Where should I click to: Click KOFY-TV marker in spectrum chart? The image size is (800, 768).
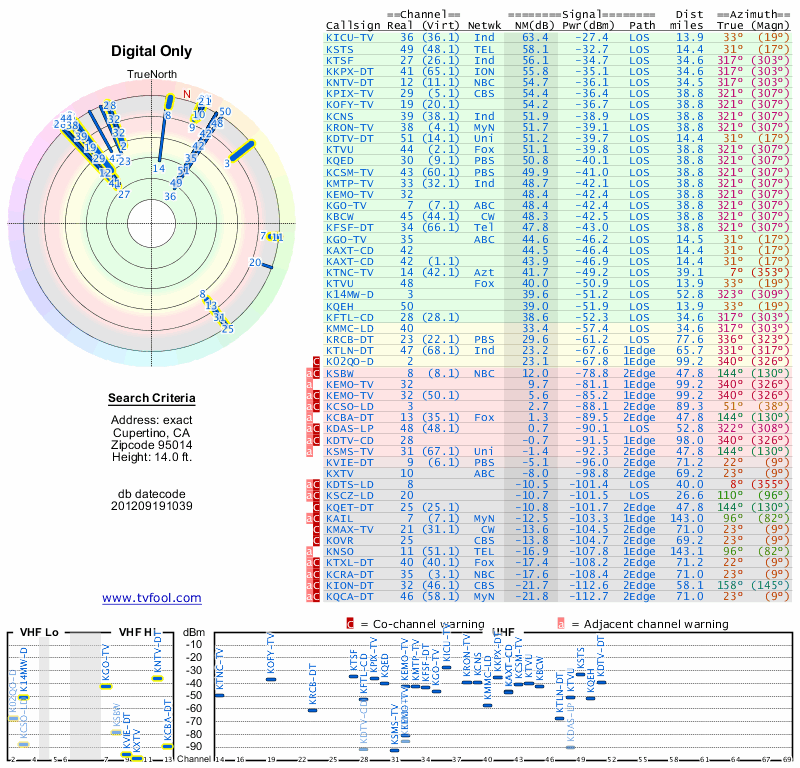[271, 679]
